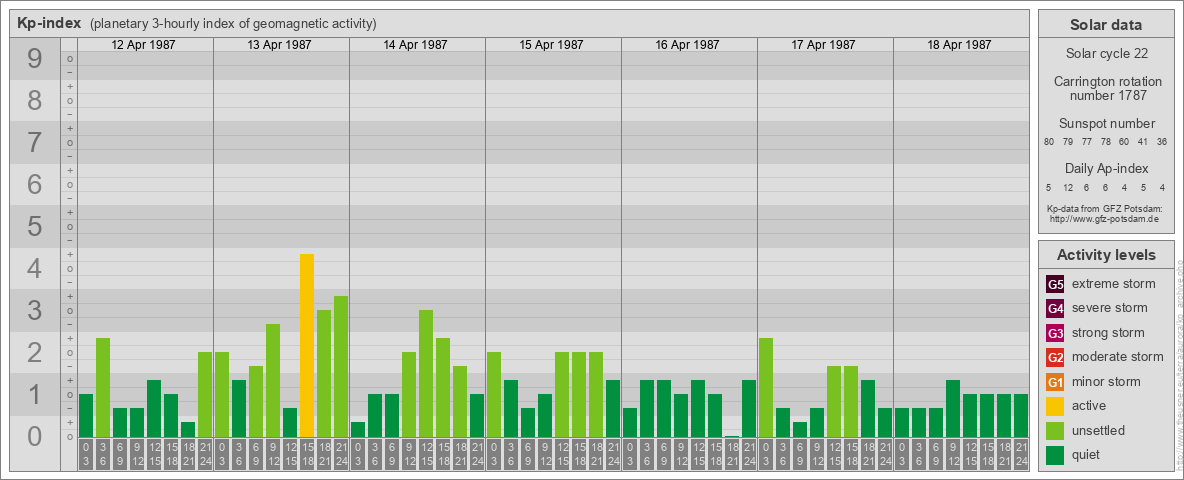
Task: Click the 12-15 bar on 14 Apr 1987
Action: click(x=426, y=373)
